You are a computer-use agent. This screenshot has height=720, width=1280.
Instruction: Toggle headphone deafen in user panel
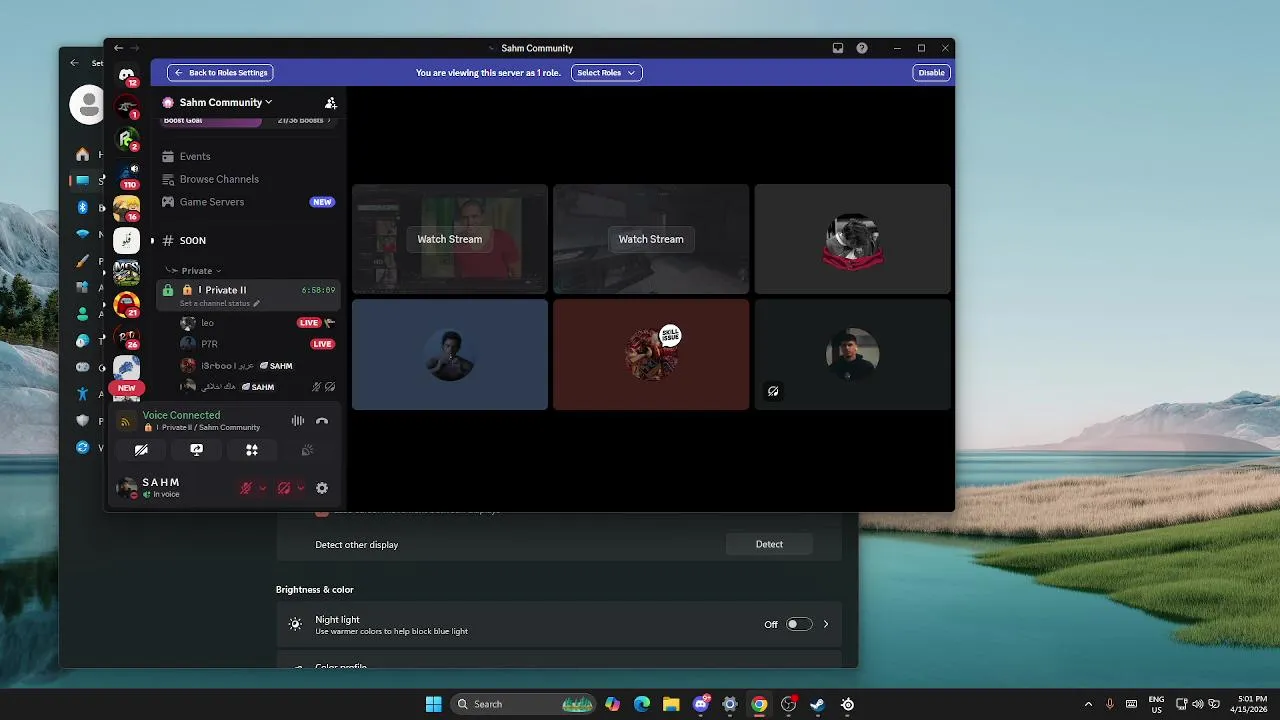pyautogui.click(x=284, y=488)
